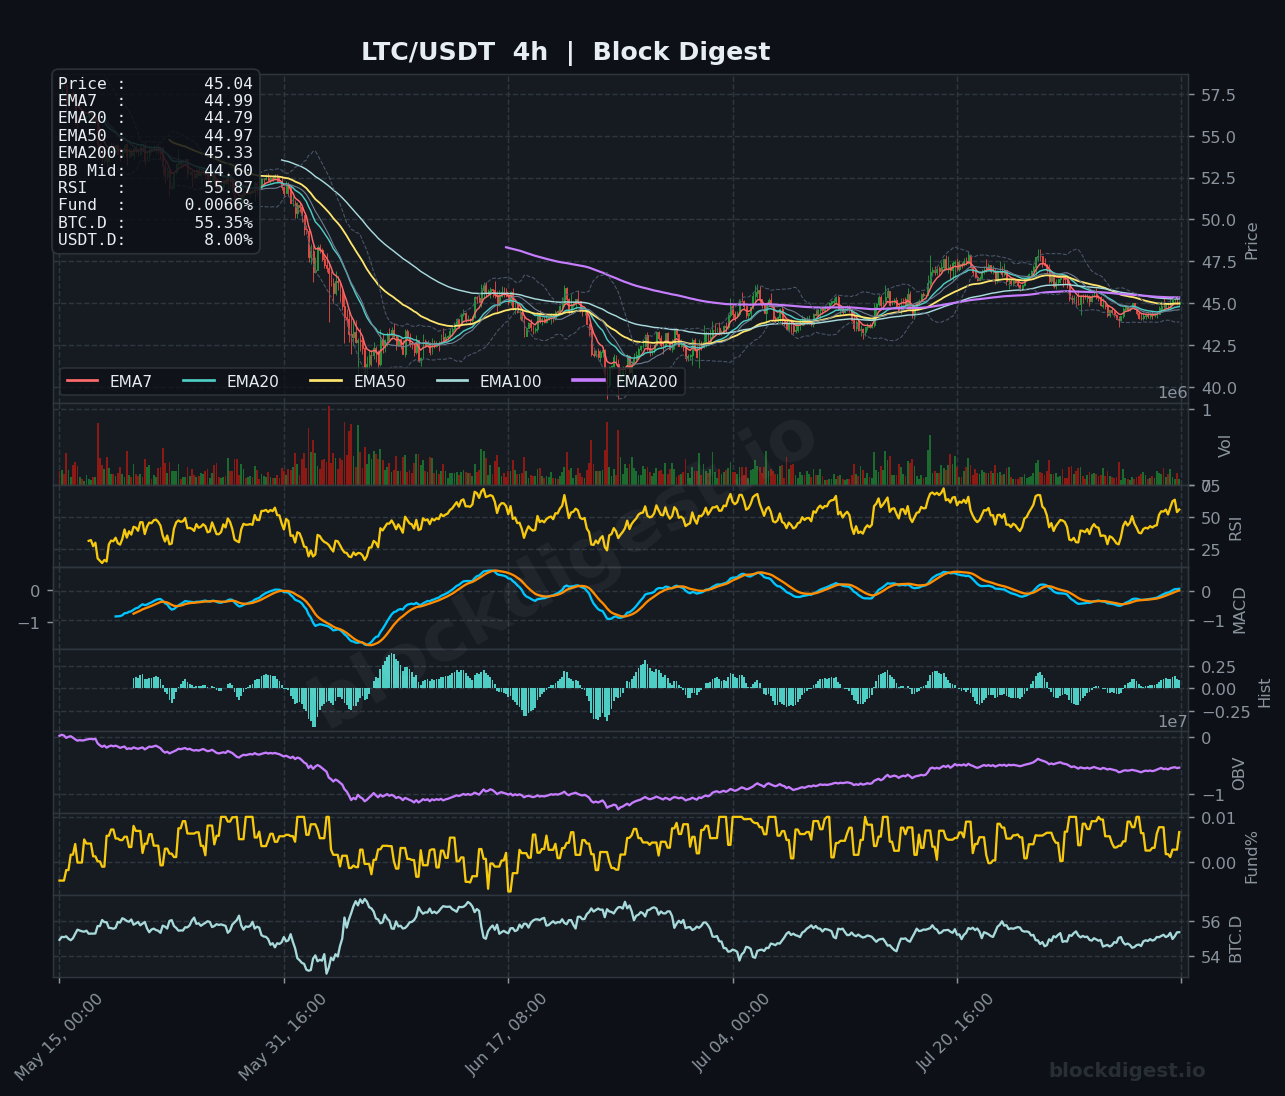Click the Hist panel axis label
Screen dimensions: 1285x1096
[1264, 692]
